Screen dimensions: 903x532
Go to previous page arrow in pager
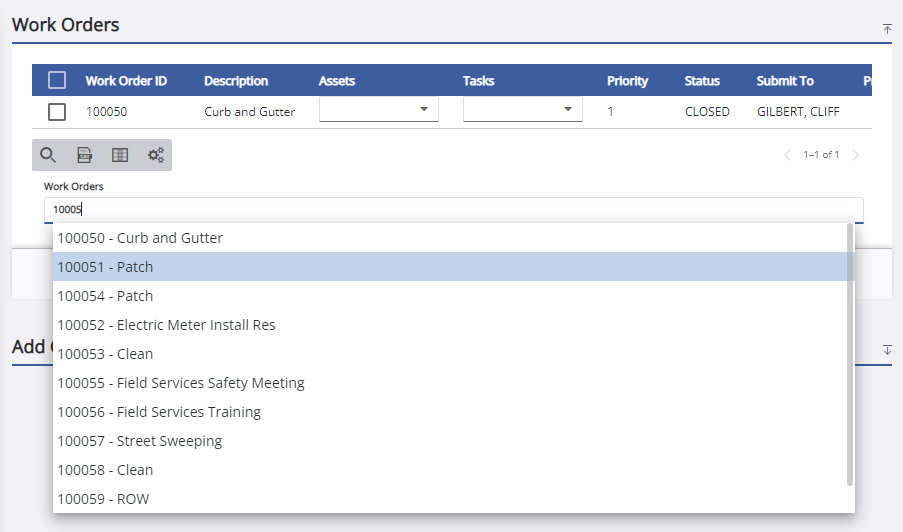[x=787, y=155]
